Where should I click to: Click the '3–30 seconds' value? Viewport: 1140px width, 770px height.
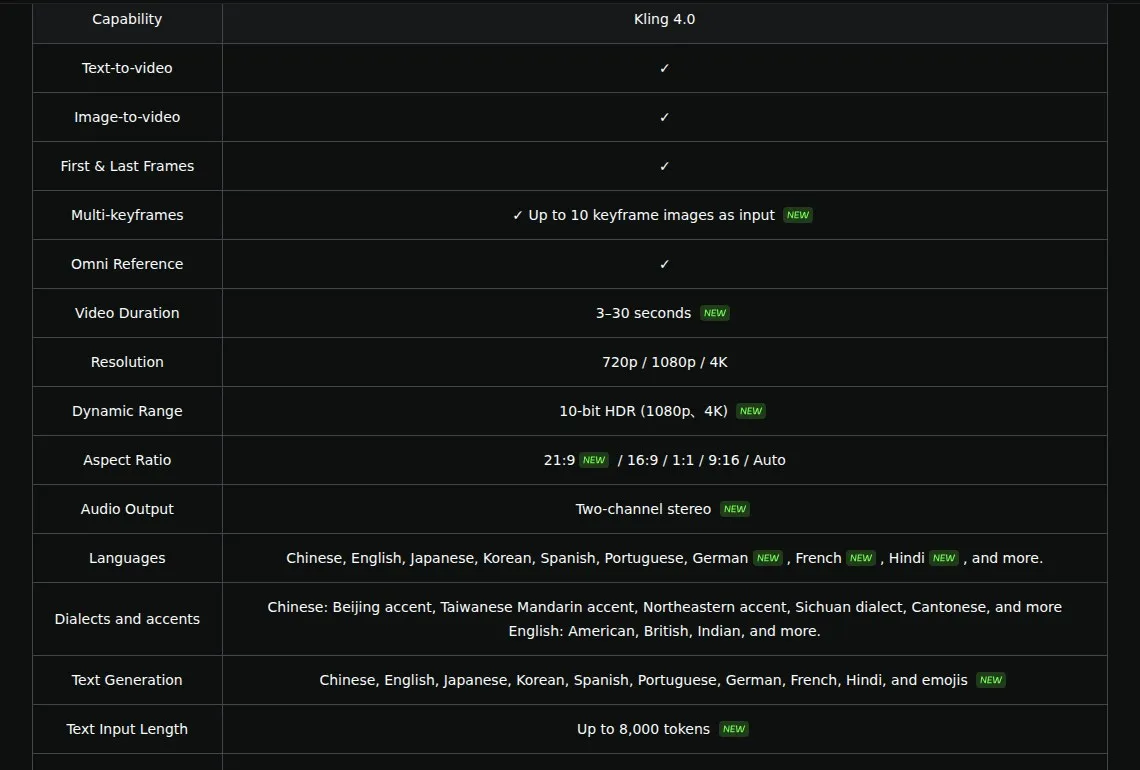point(643,313)
